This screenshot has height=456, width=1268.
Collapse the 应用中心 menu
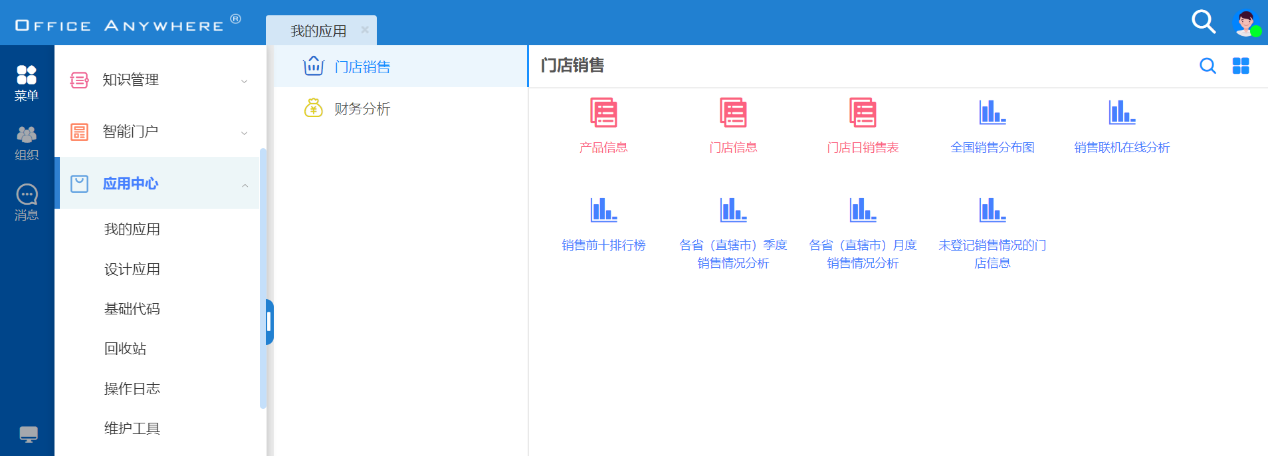coord(160,184)
